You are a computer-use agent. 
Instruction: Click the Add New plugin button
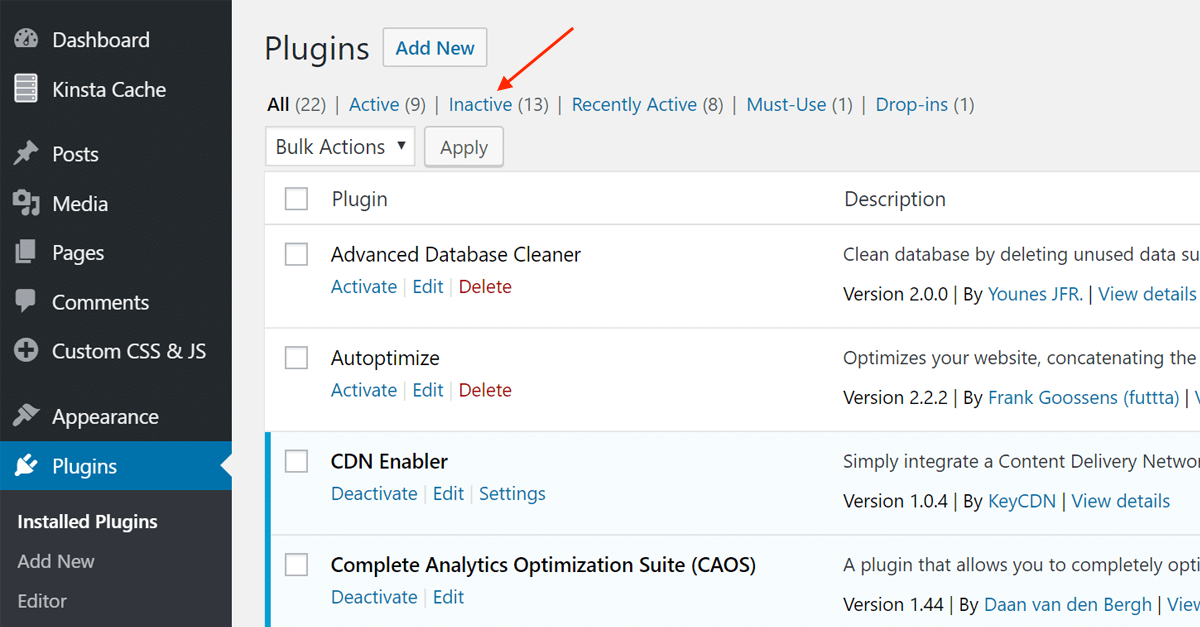click(x=435, y=48)
